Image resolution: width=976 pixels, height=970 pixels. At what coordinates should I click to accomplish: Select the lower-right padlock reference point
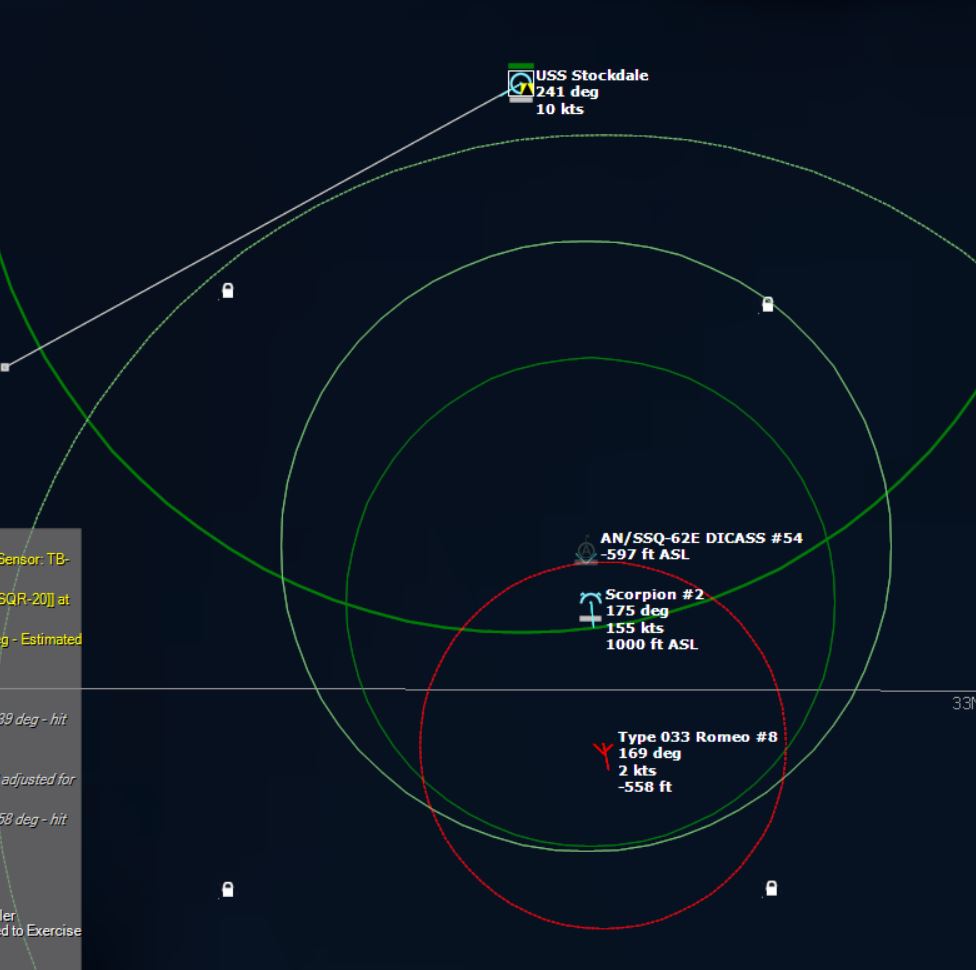770,888
